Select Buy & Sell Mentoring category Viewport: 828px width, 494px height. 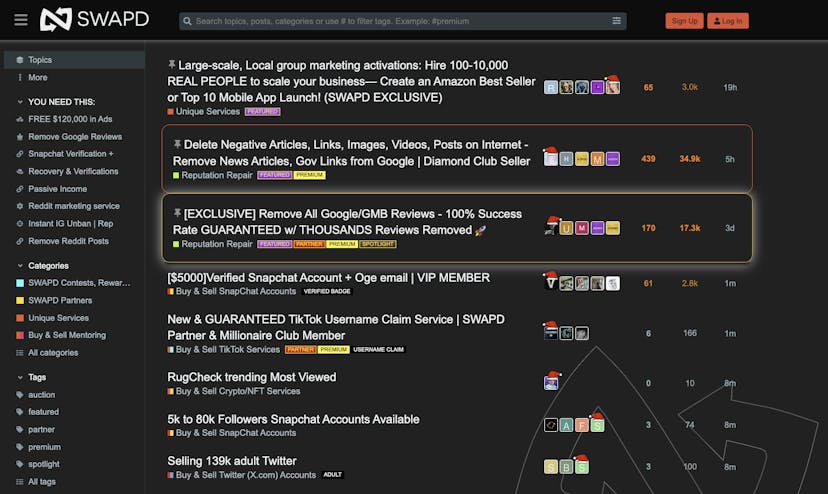tap(67, 335)
